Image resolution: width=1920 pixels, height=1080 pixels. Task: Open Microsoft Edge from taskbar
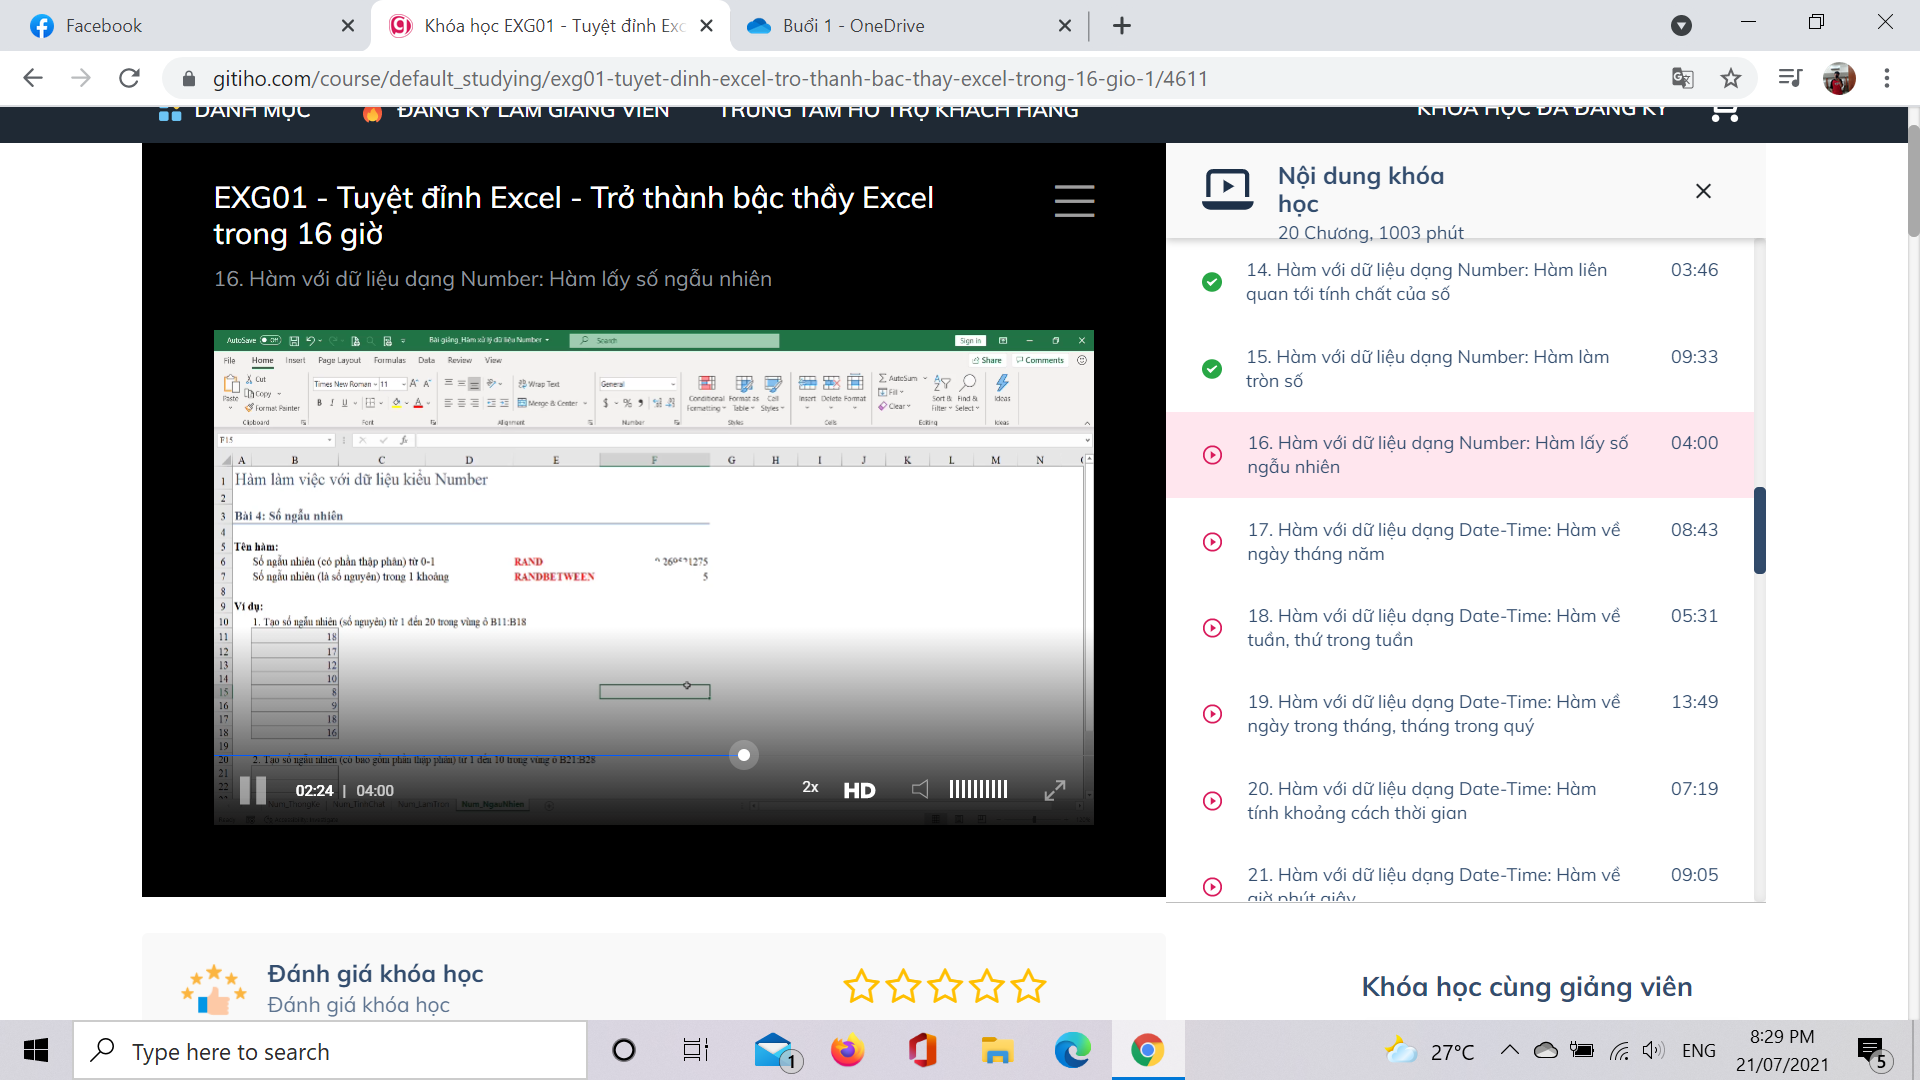(1072, 1051)
